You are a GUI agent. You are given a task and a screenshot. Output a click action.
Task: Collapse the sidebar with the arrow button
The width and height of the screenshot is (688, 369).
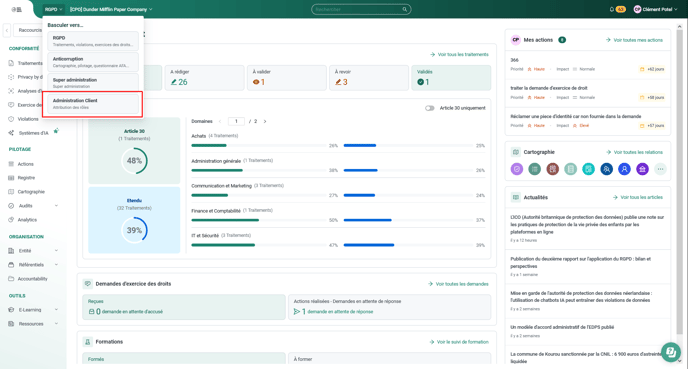7,30
